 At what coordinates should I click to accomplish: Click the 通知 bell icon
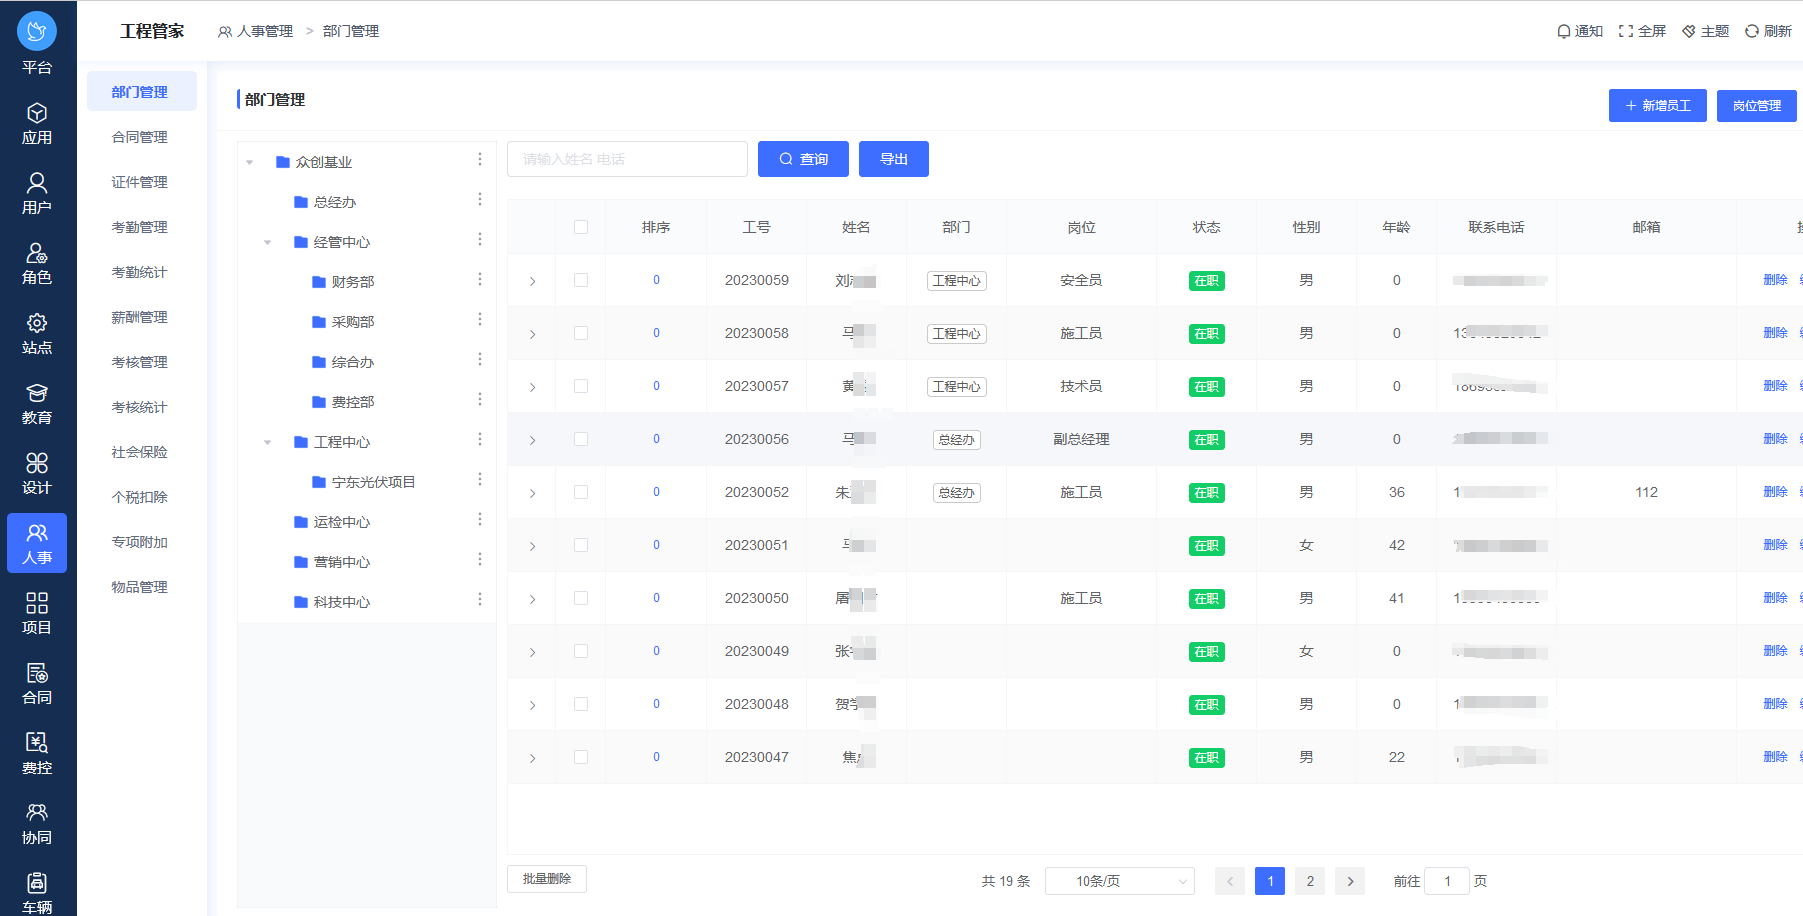coord(1564,32)
